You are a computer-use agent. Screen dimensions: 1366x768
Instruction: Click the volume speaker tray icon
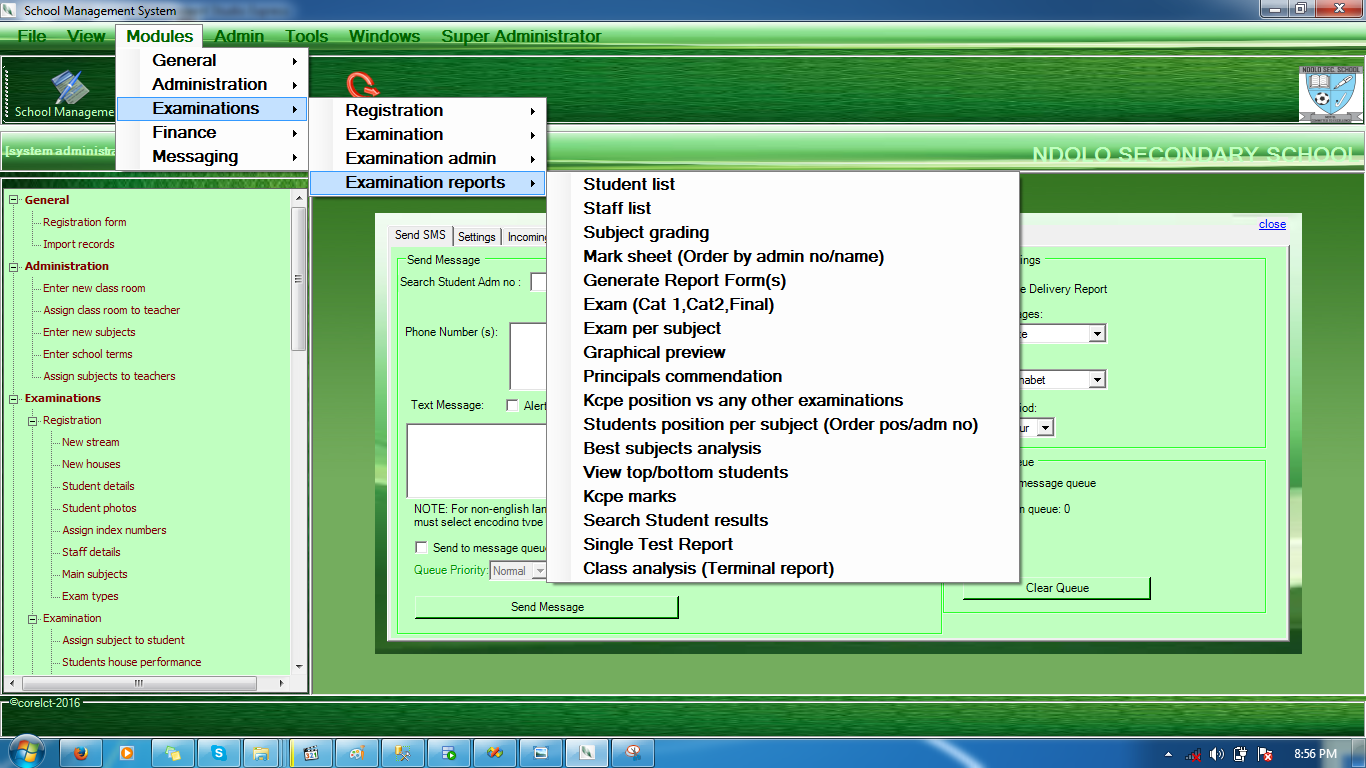point(1217,754)
